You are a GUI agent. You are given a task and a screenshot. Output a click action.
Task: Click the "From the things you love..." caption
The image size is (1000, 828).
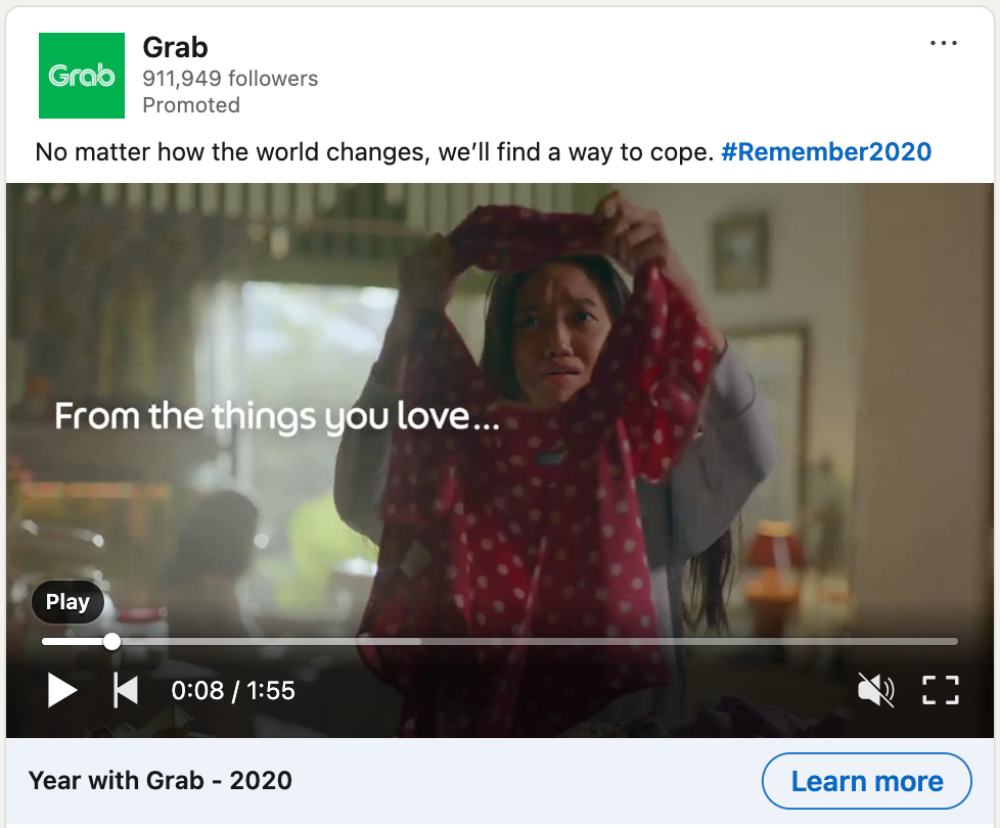click(x=276, y=416)
